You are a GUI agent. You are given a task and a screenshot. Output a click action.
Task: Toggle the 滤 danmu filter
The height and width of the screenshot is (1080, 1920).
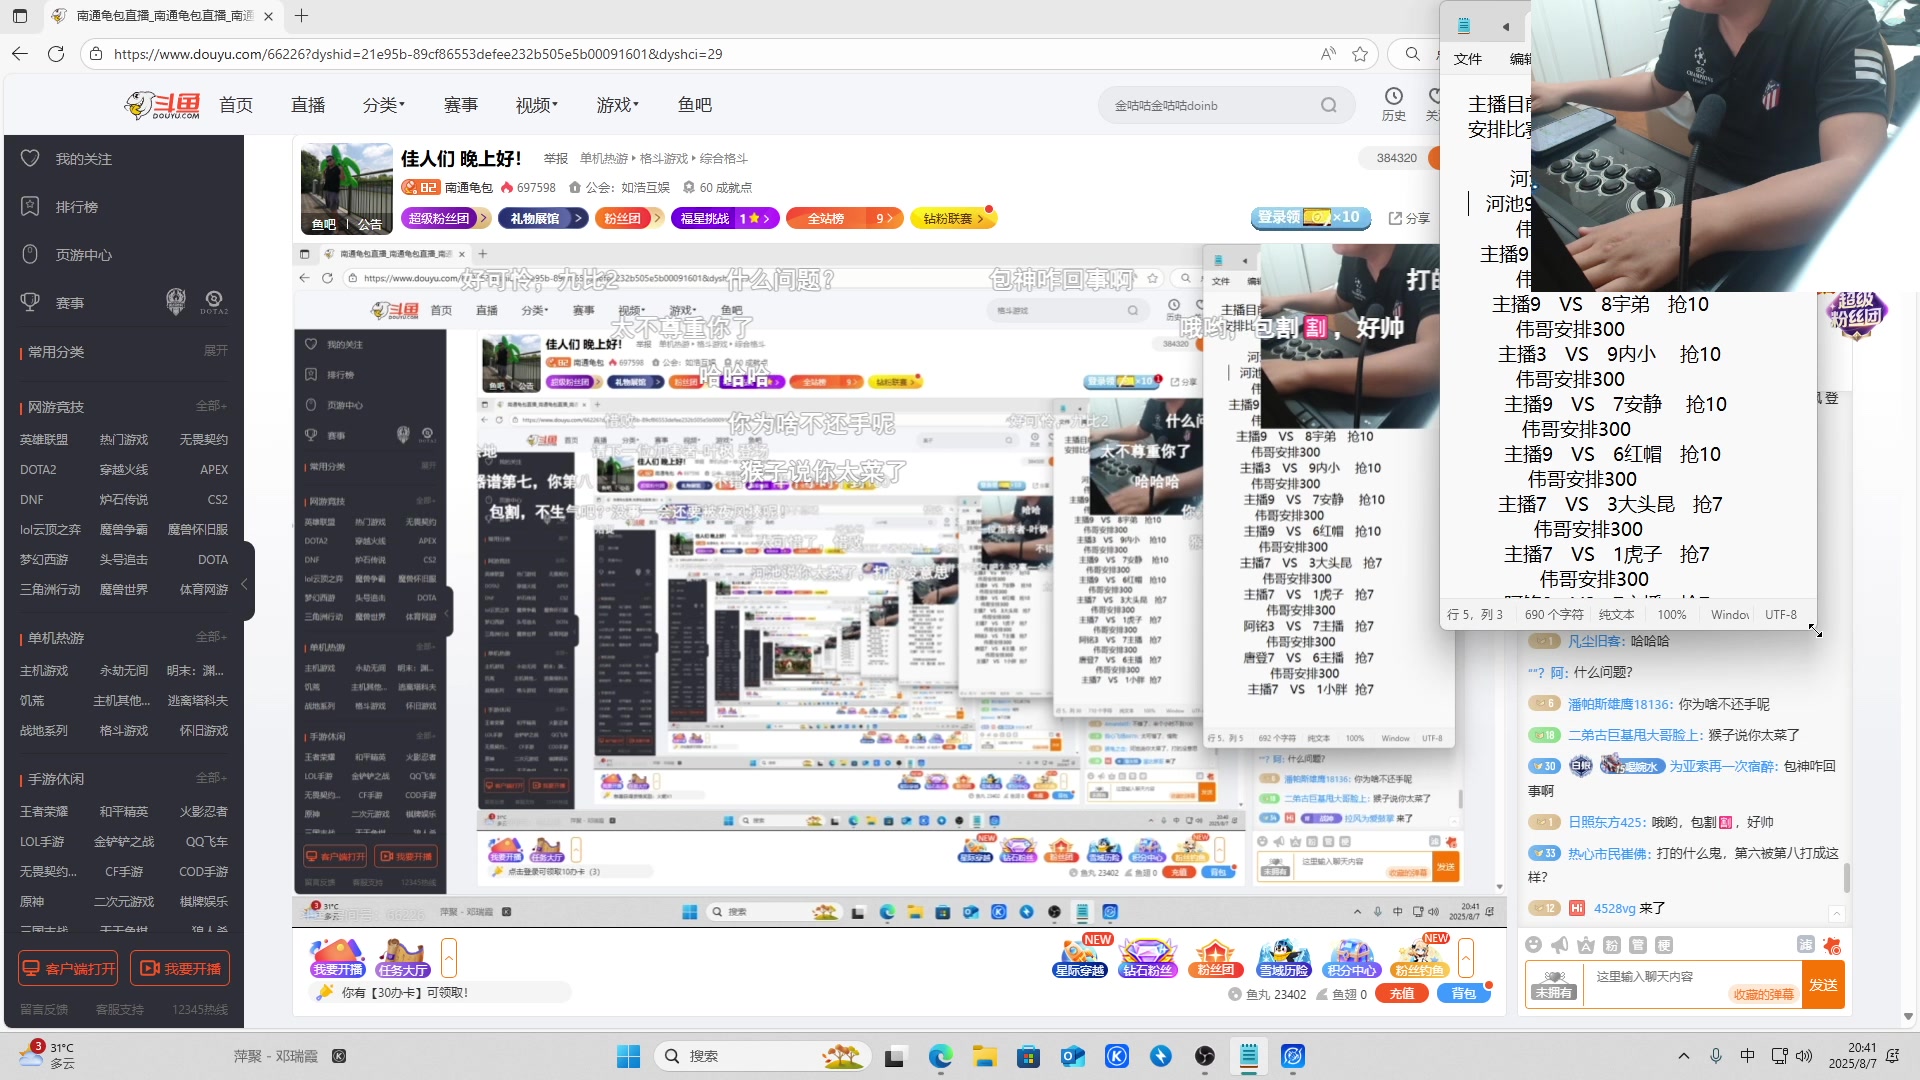pos(1805,945)
